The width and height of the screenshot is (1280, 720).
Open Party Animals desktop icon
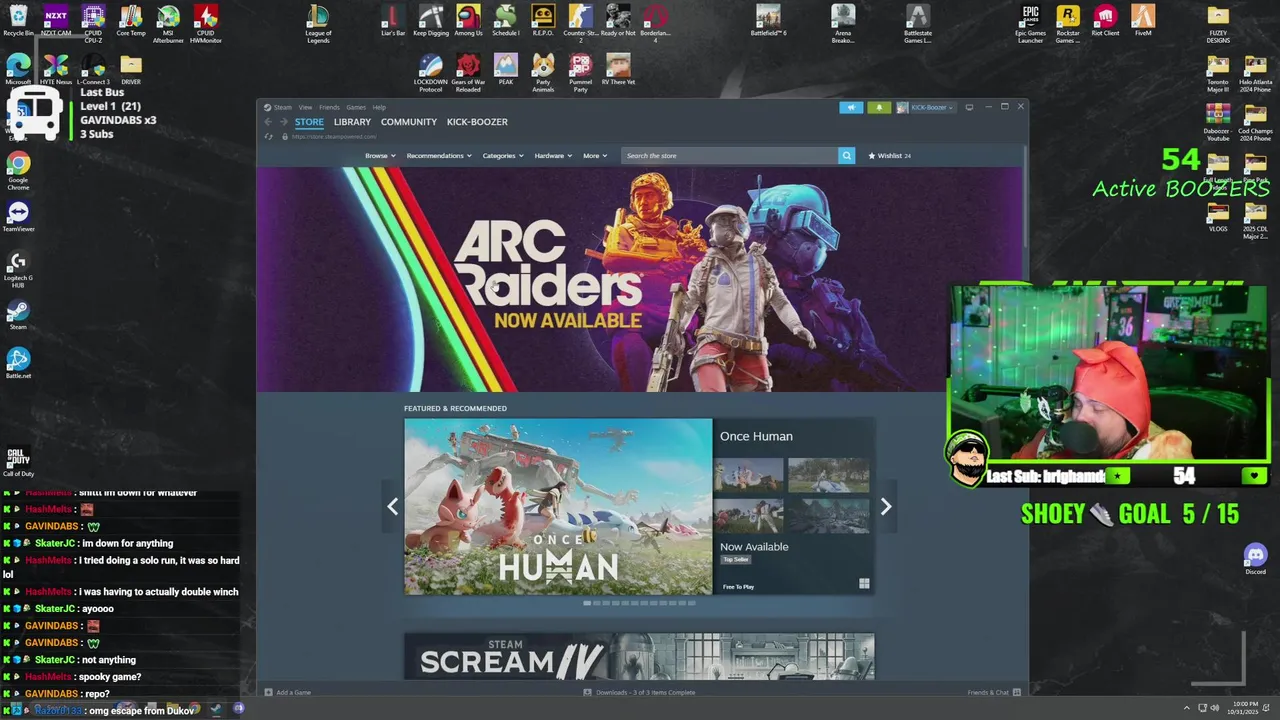coord(543,73)
